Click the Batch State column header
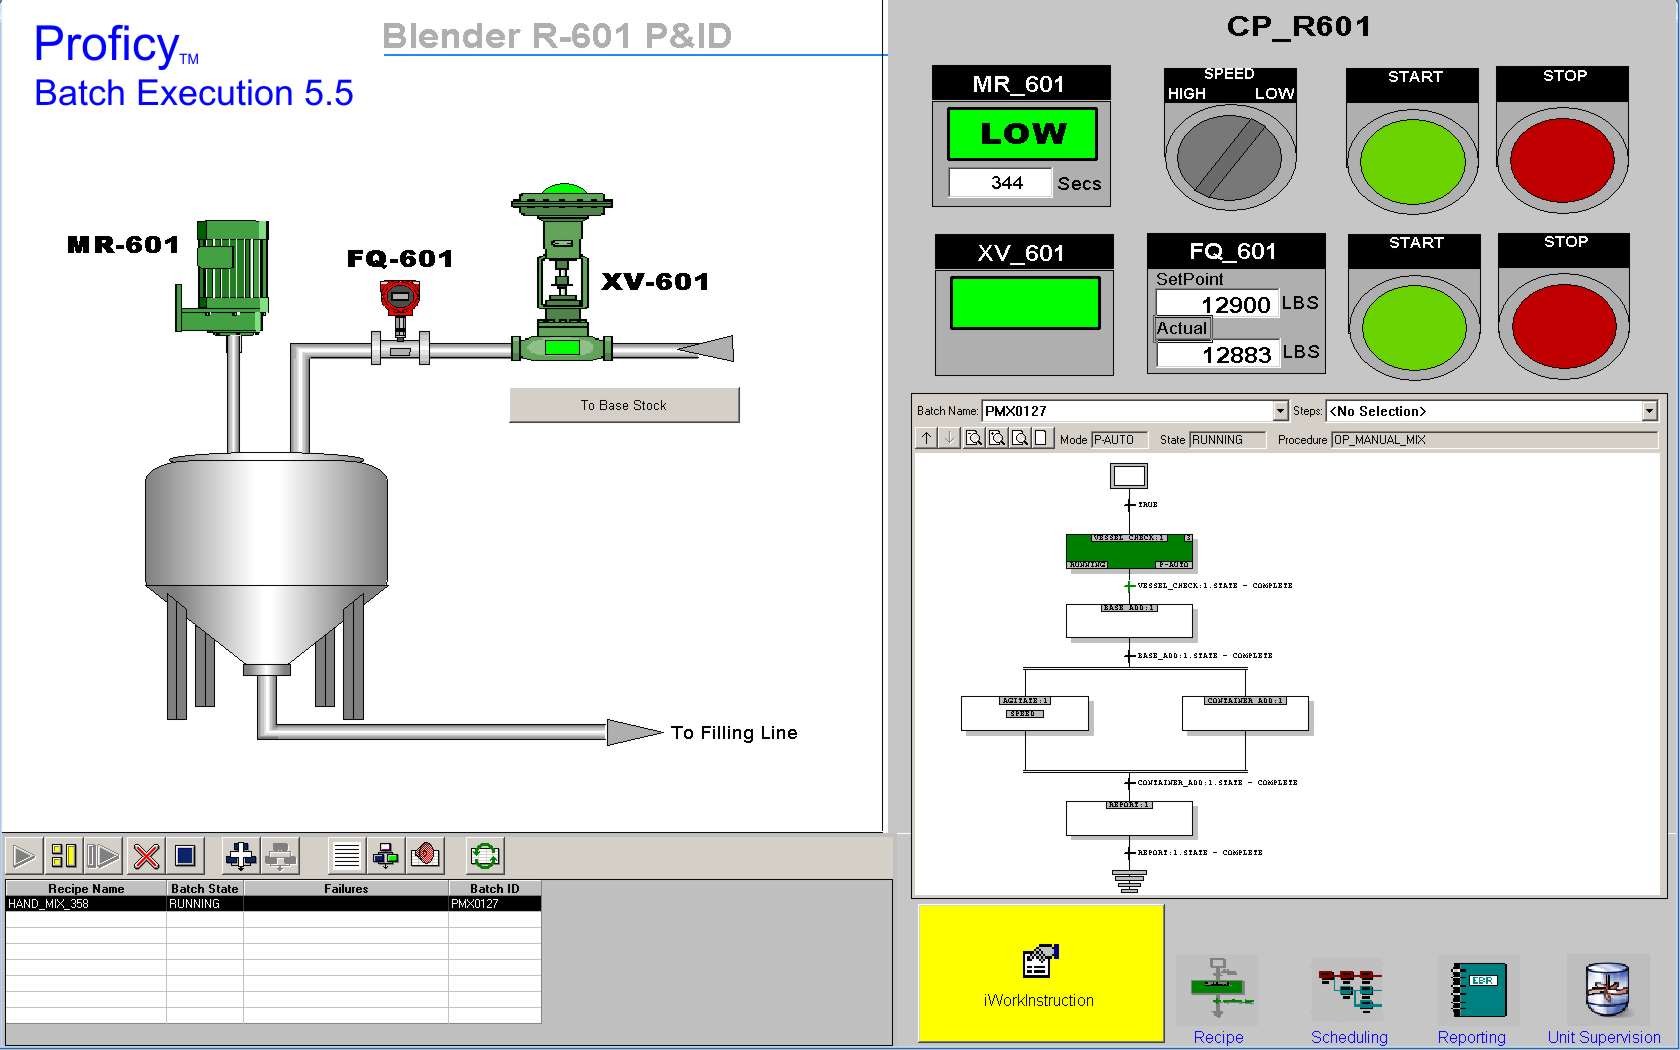This screenshot has height=1050, width=1680. tap(205, 888)
